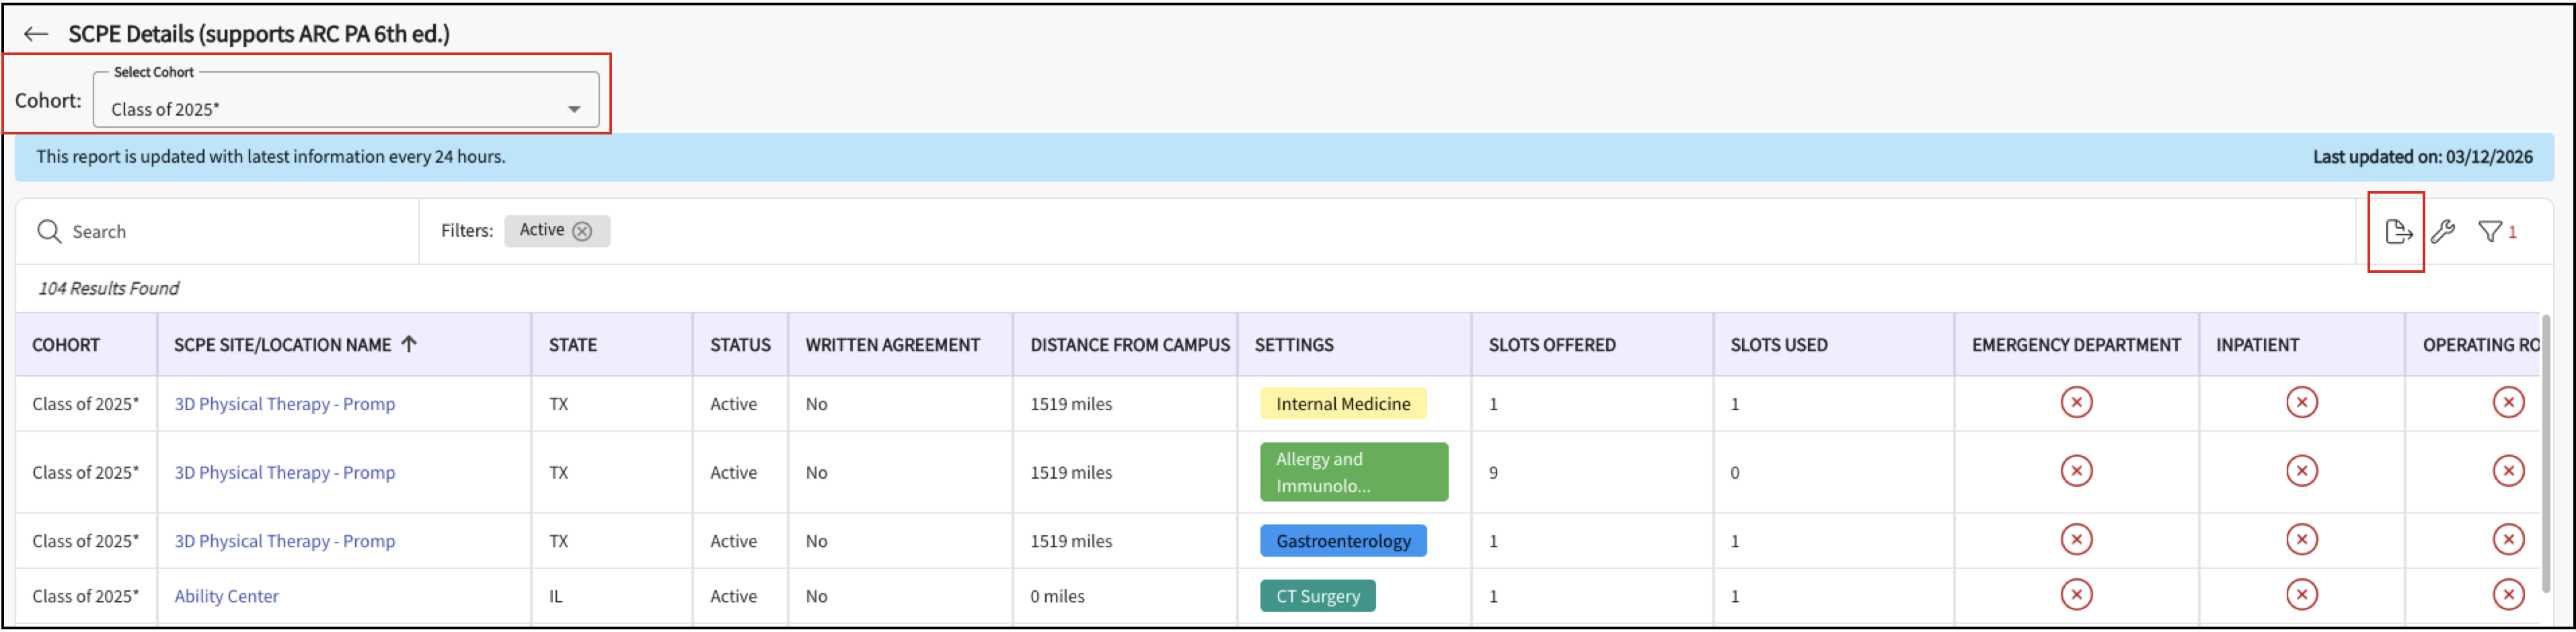Click Inpatient X icon for Ability Center row
The height and width of the screenshot is (632, 2576).
point(2301,595)
